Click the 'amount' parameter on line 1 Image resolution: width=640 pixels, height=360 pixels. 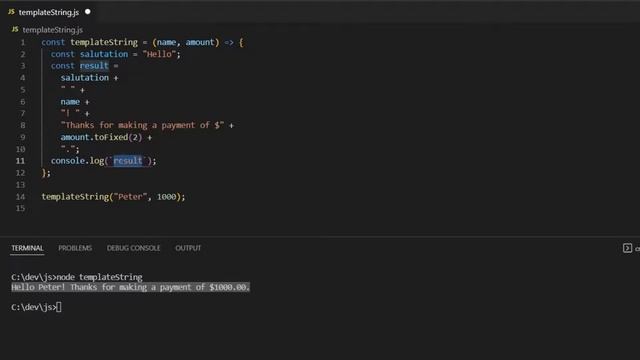pos(200,42)
